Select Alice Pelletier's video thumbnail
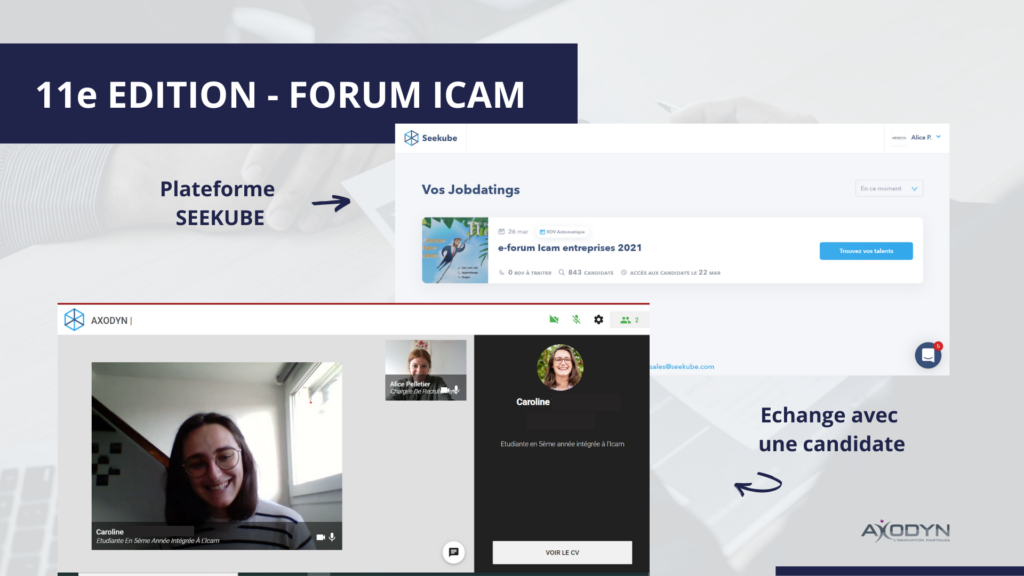The image size is (1024, 576). point(426,370)
